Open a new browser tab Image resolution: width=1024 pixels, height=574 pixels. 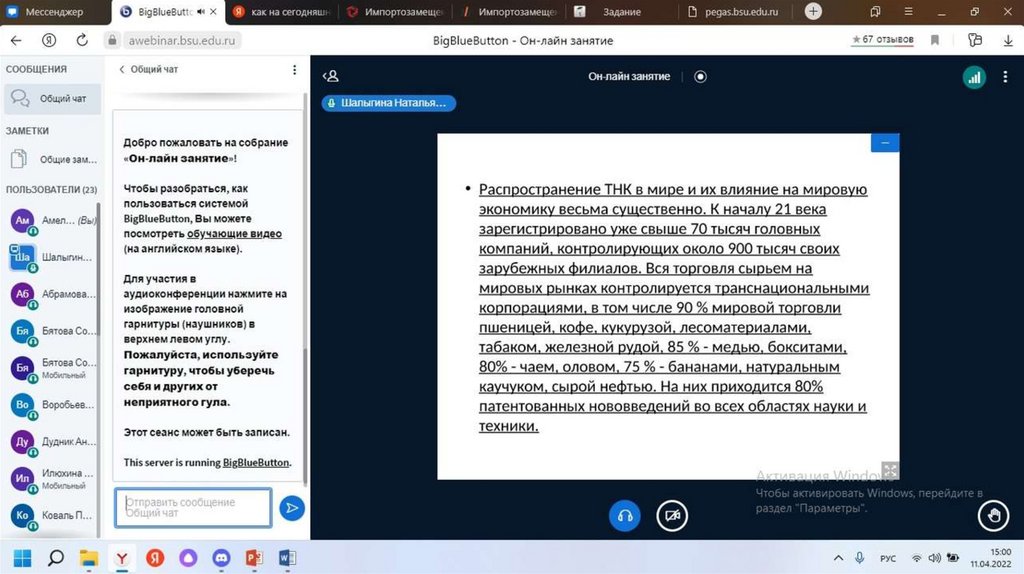(813, 11)
